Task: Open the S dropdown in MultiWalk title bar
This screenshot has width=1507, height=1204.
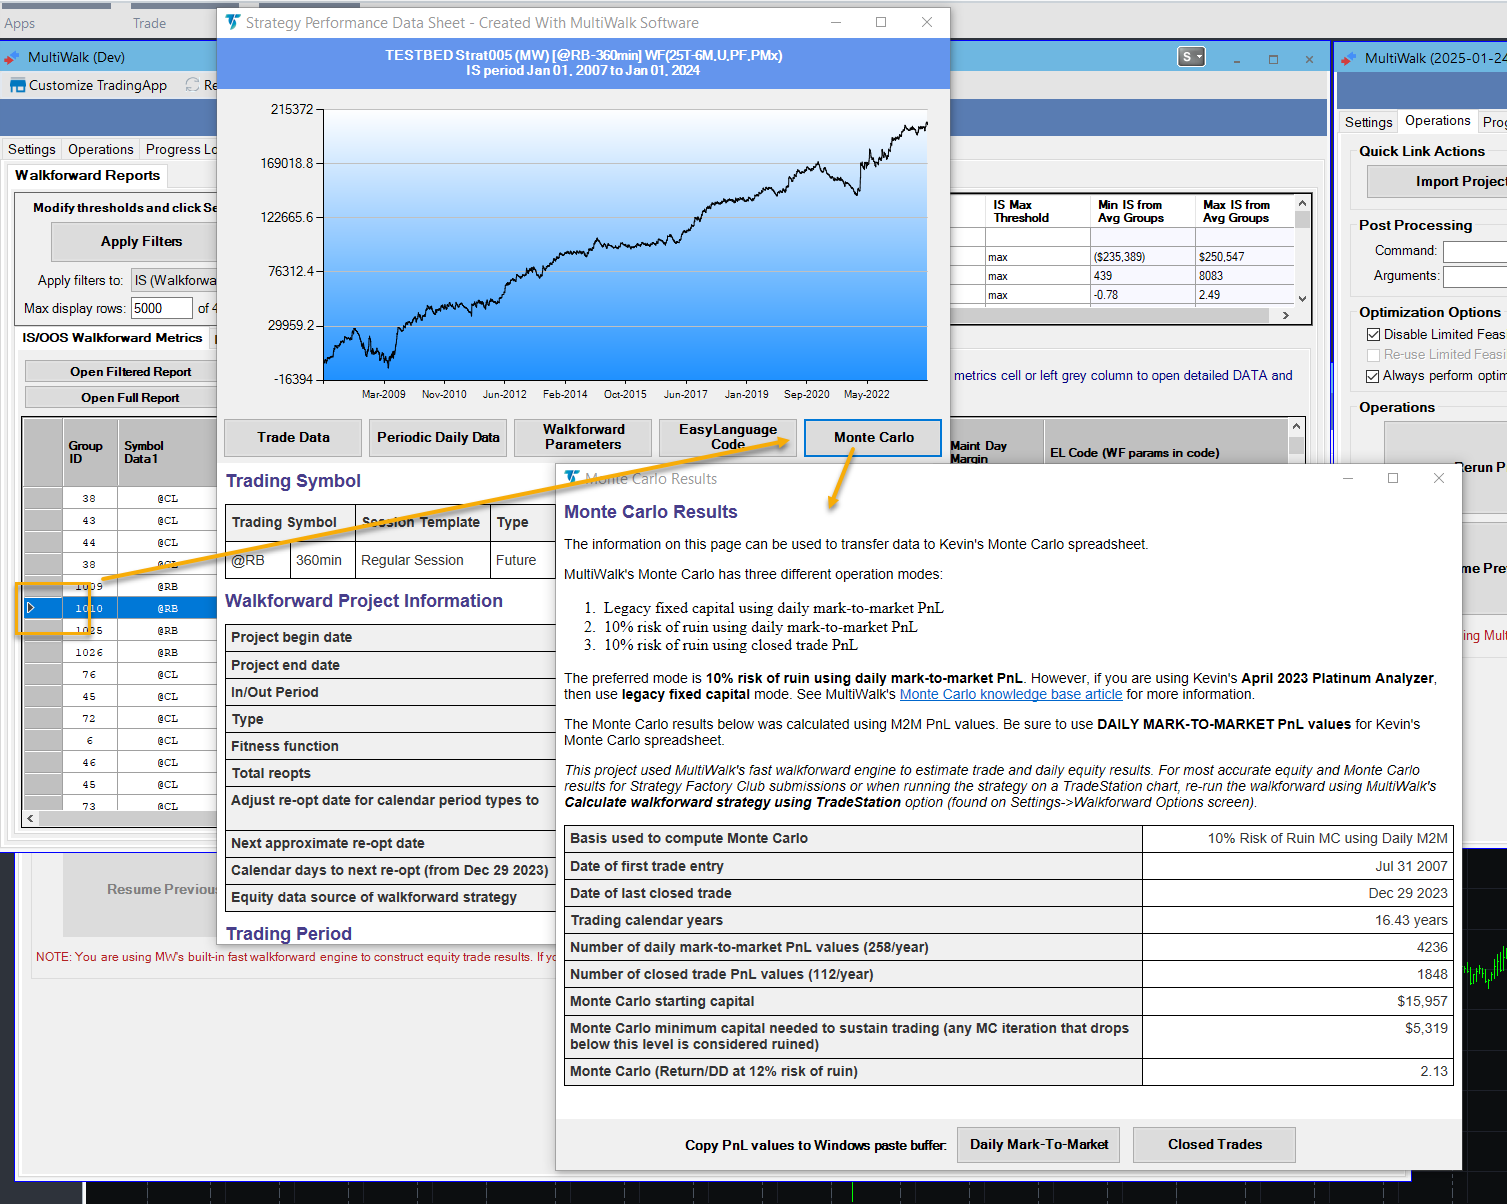Action: point(1191,57)
